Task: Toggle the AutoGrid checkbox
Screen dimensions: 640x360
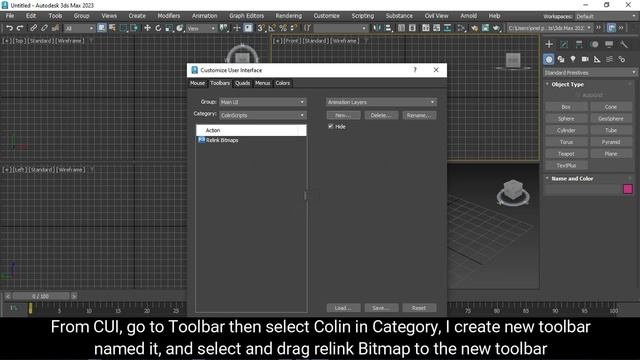Action: coord(577,95)
